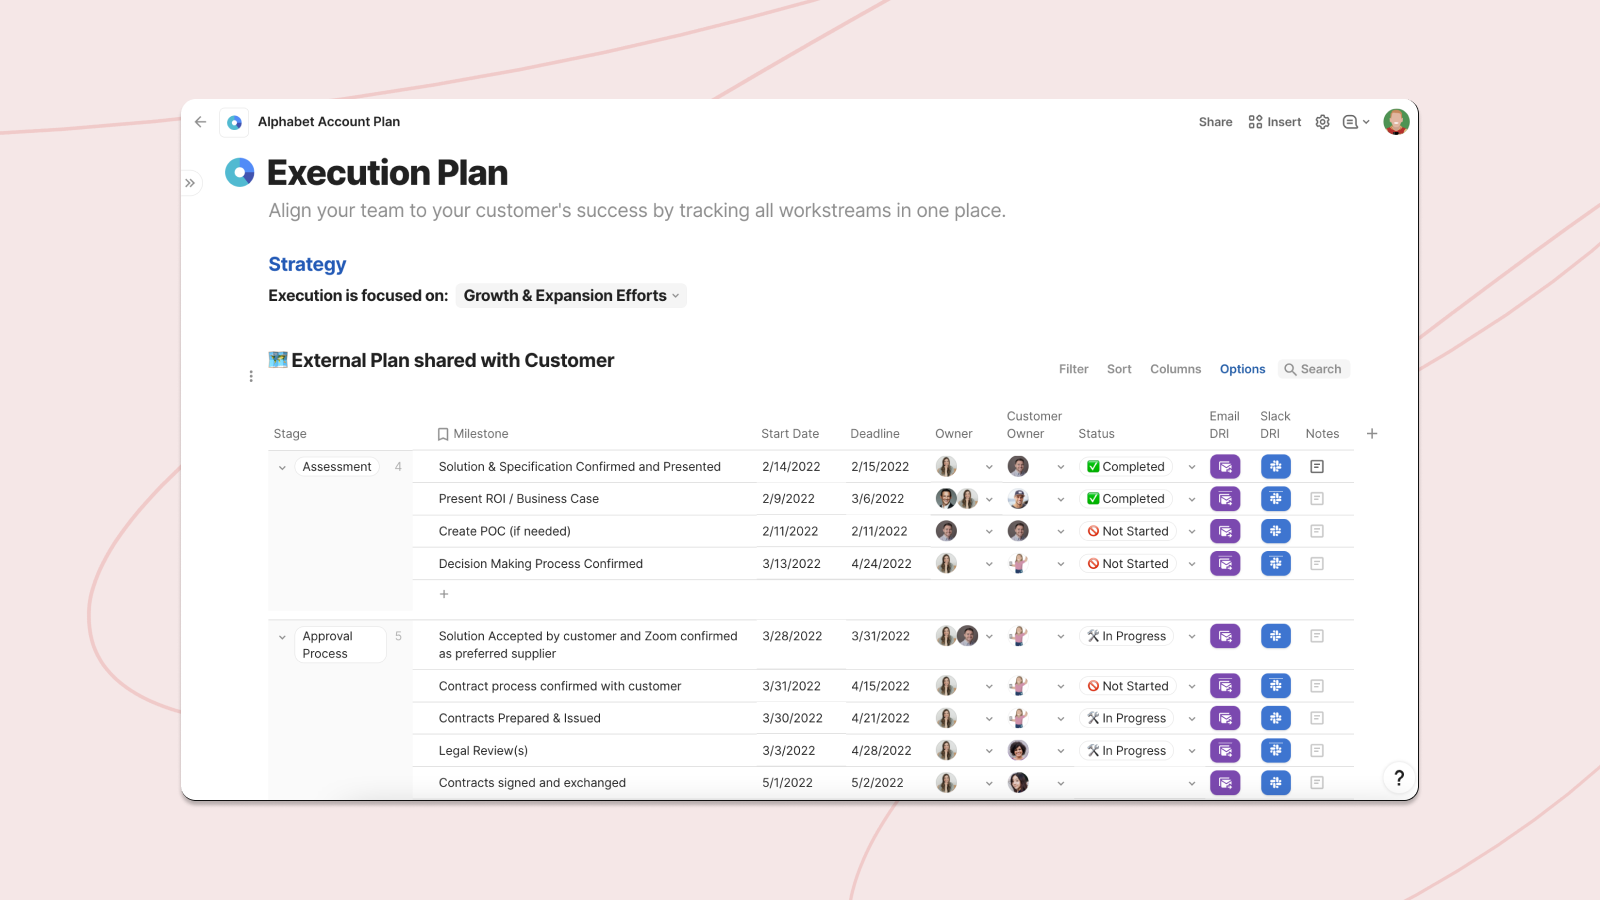This screenshot has width=1600, height=900.
Task: Open the Filter menu above the table
Action: [x=1073, y=368]
